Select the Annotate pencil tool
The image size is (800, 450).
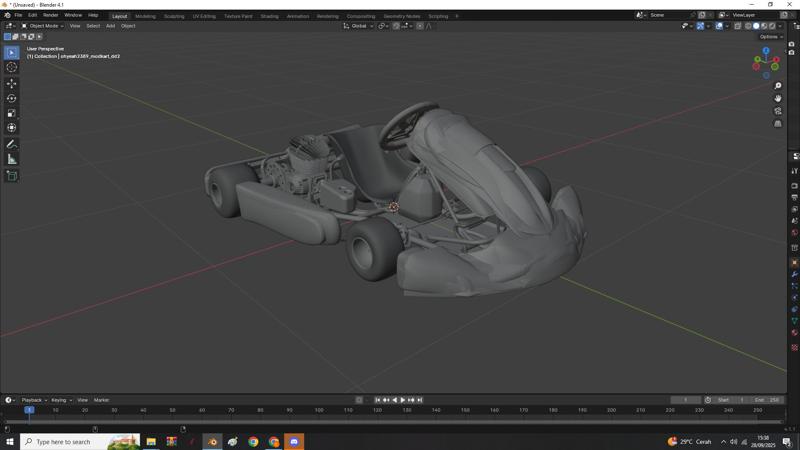[x=12, y=144]
